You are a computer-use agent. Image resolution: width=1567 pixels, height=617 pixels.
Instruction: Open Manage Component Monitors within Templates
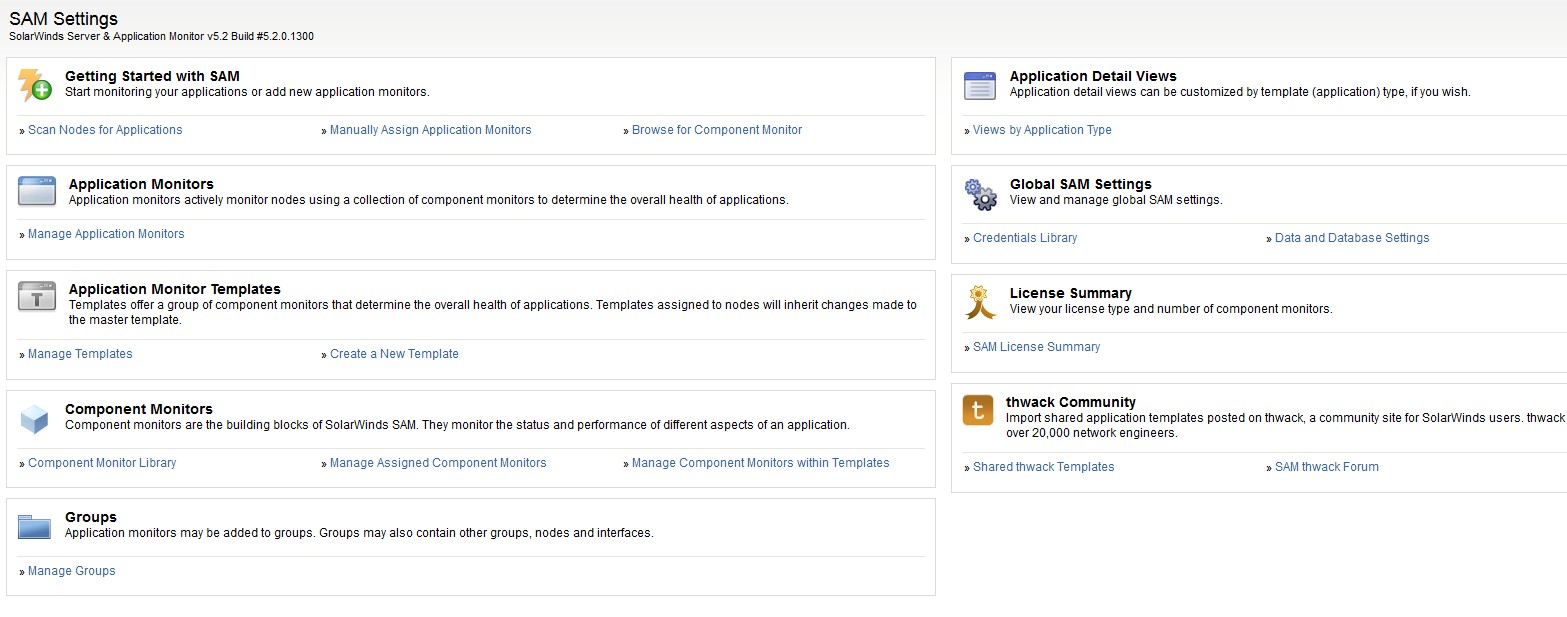click(x=761, y=463)
